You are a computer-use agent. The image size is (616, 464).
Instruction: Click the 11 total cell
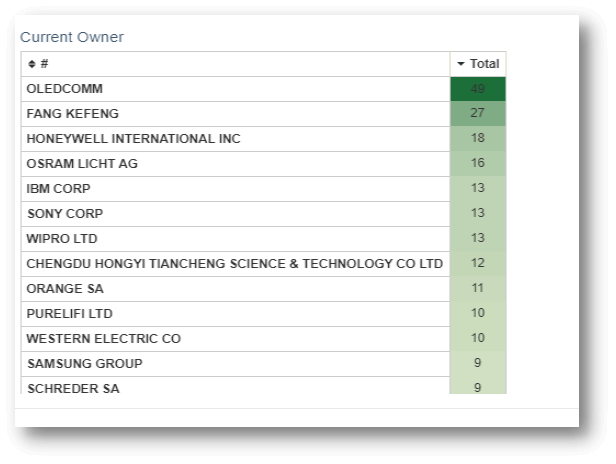pos(478,288)
